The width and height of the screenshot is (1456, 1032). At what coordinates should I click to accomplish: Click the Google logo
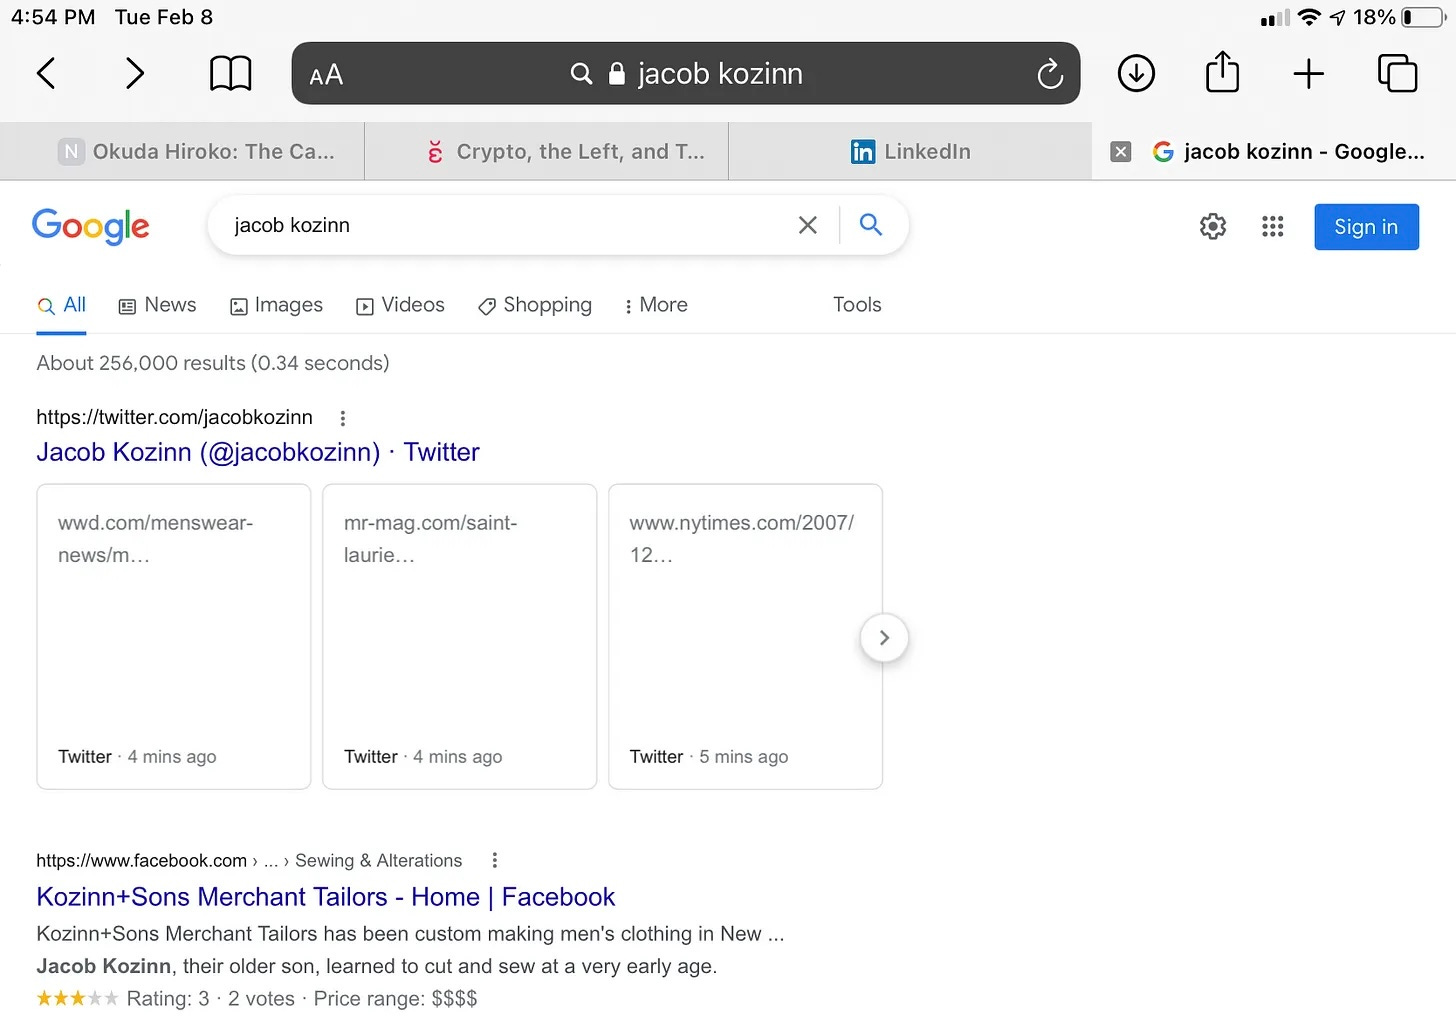(91, 226)
